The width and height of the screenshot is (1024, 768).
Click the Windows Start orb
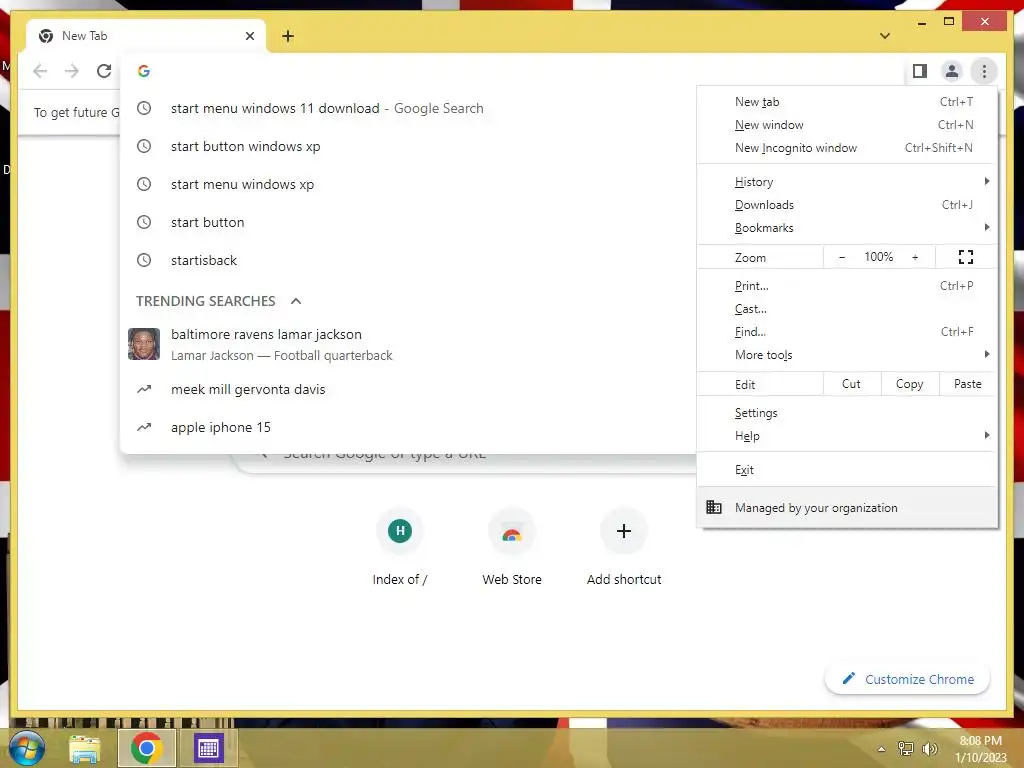click(x=26, y=748)
